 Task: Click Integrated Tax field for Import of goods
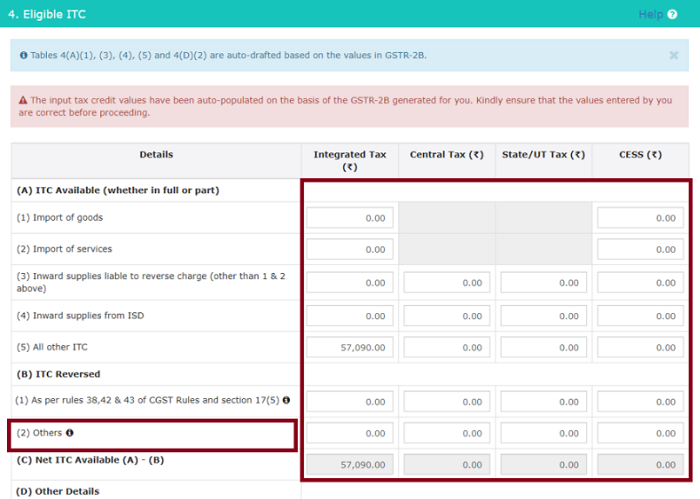(x=349, y=218)
